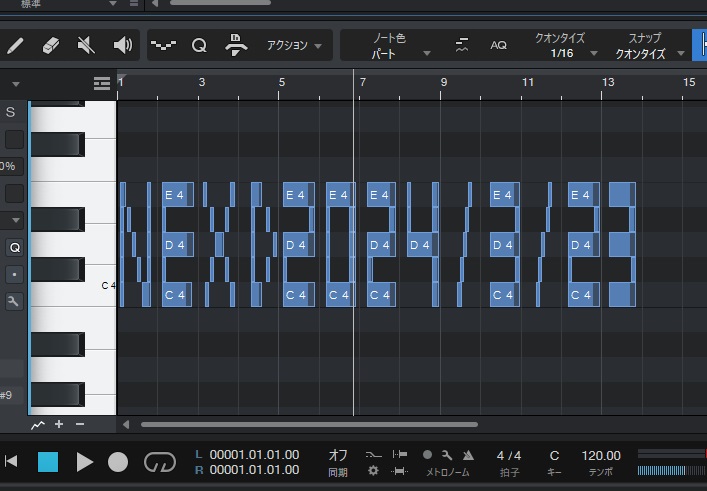This screenshot has width=707, height=491.
Task: Open the スナップ クオンタイズ dropdown
Action: click(x=648, y=46)
